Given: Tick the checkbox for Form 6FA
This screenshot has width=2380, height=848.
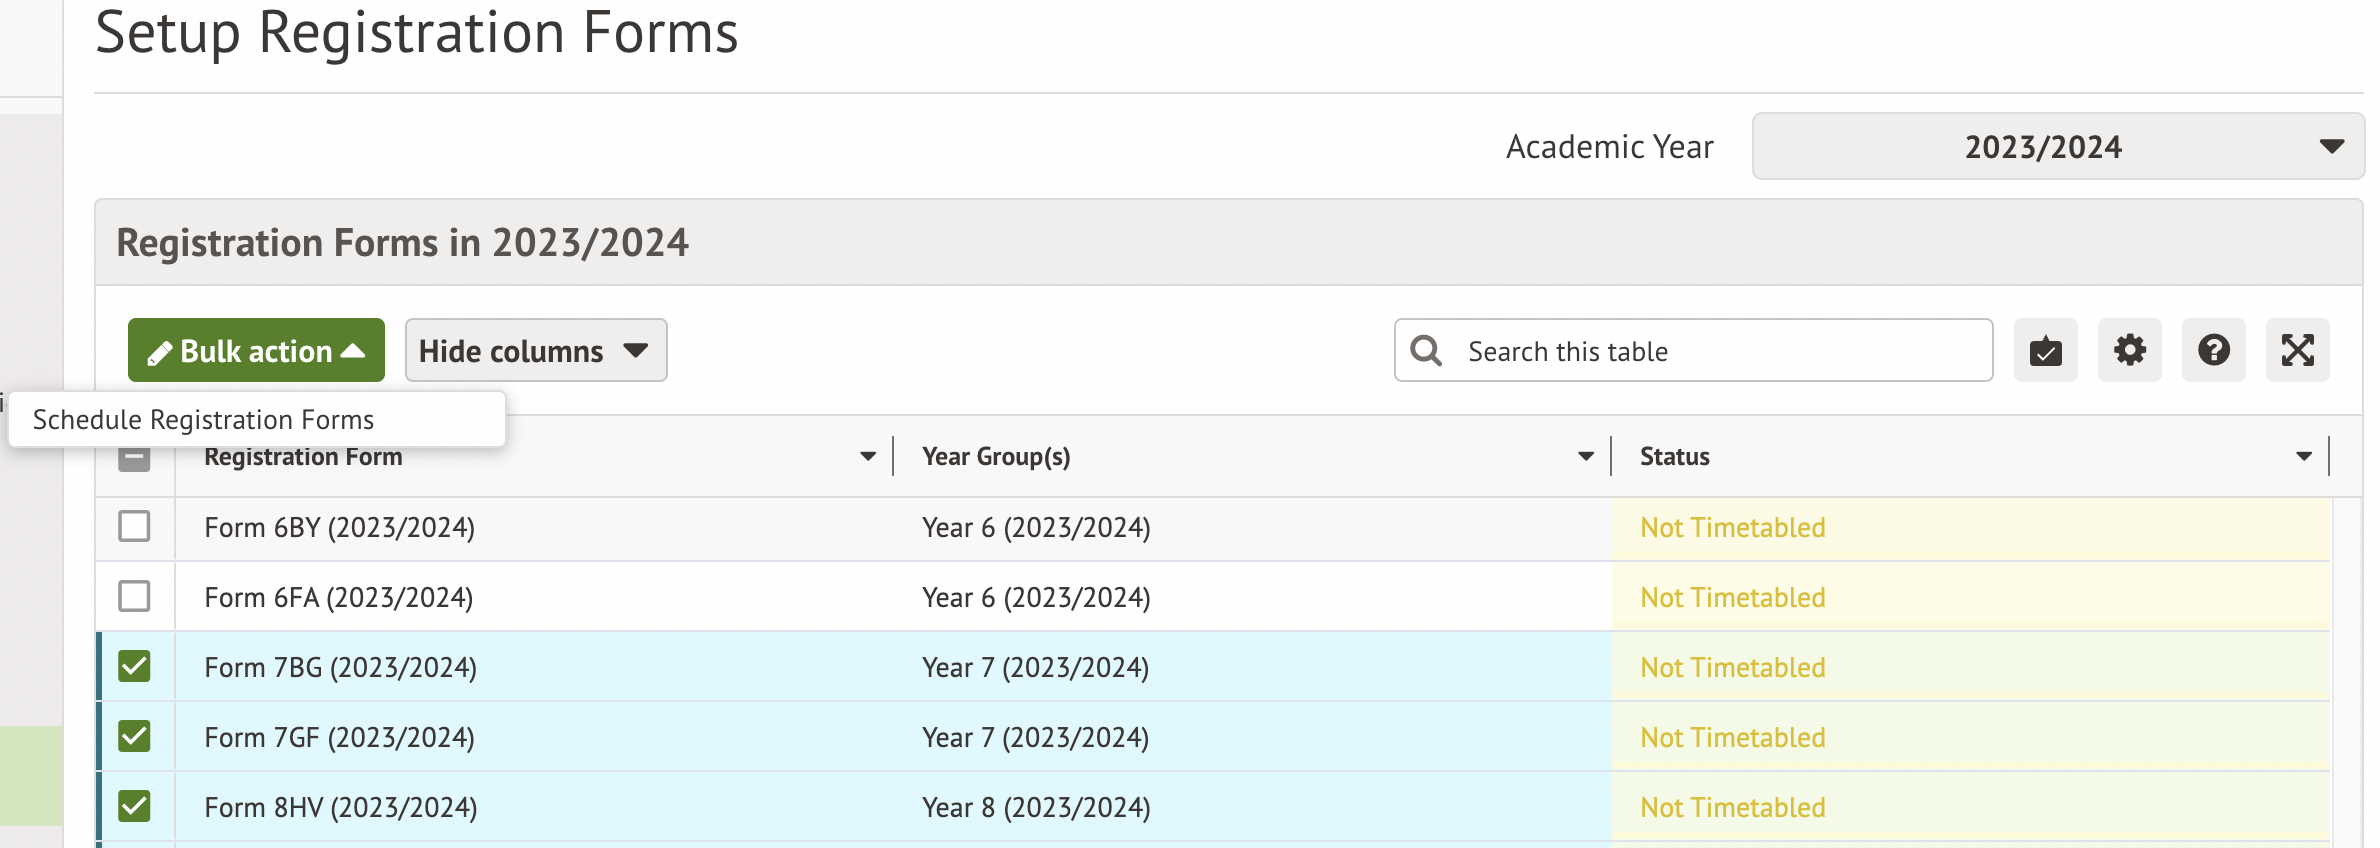Looking at the screenshot, I should coord(134,597).
